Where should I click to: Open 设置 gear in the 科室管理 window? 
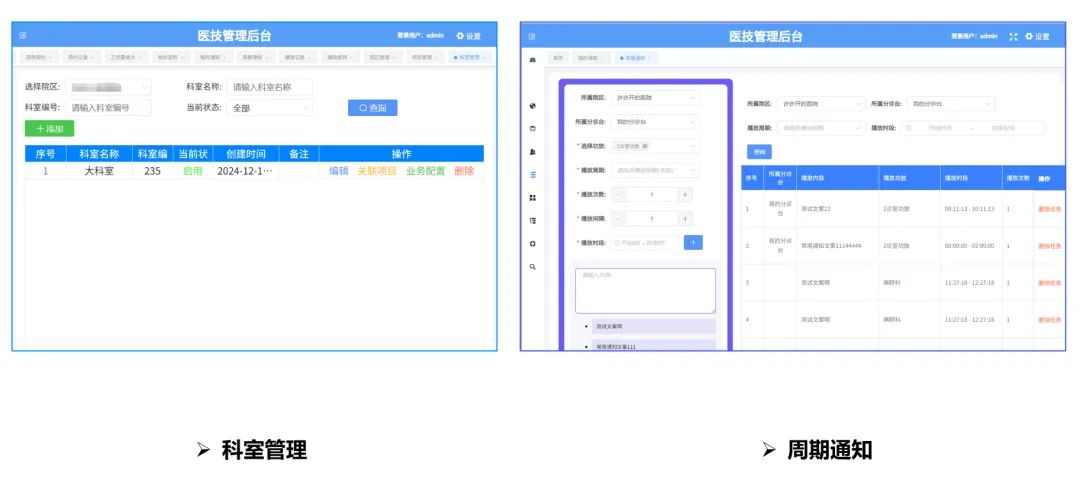point(468,36)
